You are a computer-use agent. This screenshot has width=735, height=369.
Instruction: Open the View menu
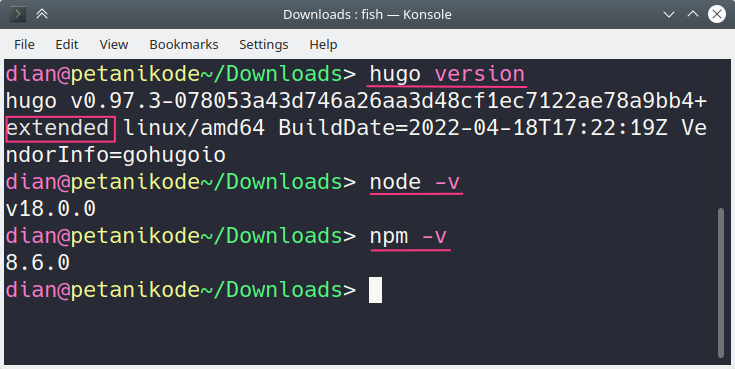pos(113,45)
